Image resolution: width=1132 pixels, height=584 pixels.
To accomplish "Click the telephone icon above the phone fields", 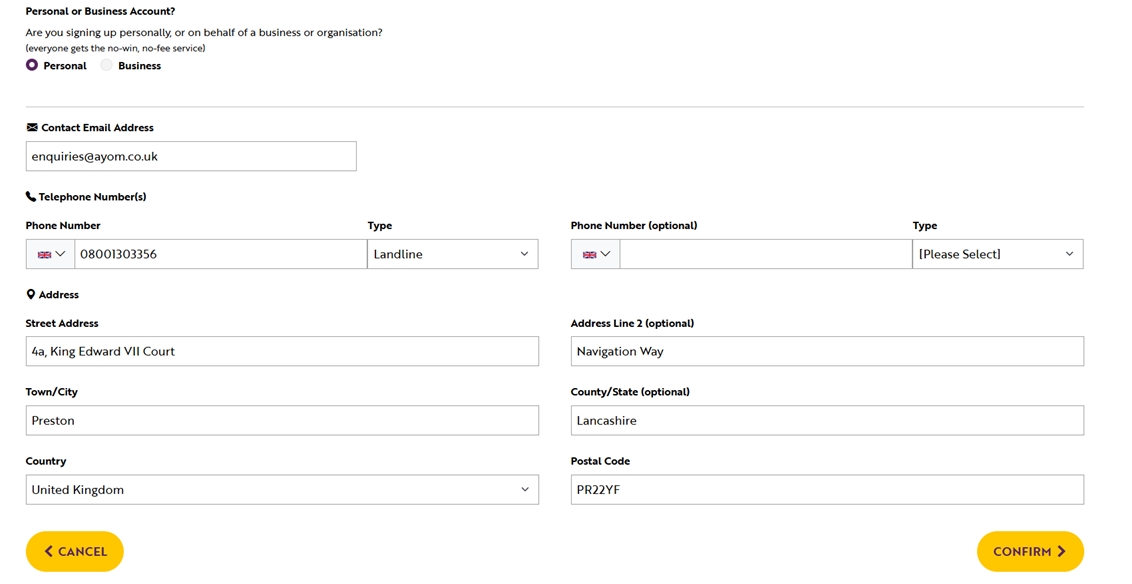I will point(31,196).
